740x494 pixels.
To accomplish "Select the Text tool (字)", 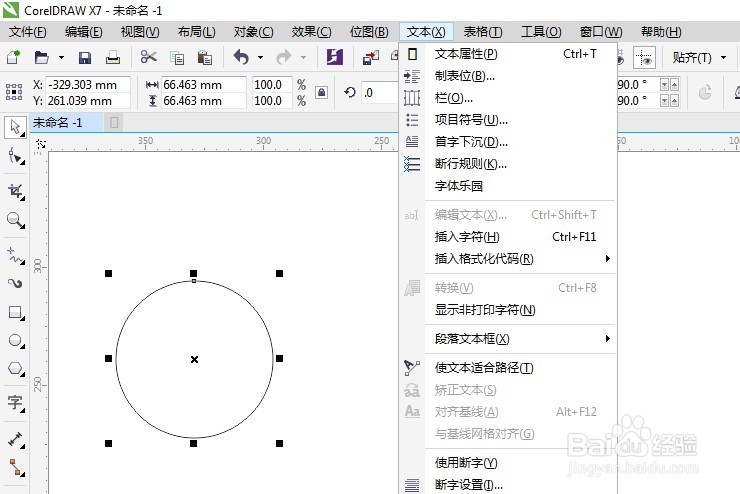I will (15, 402).
